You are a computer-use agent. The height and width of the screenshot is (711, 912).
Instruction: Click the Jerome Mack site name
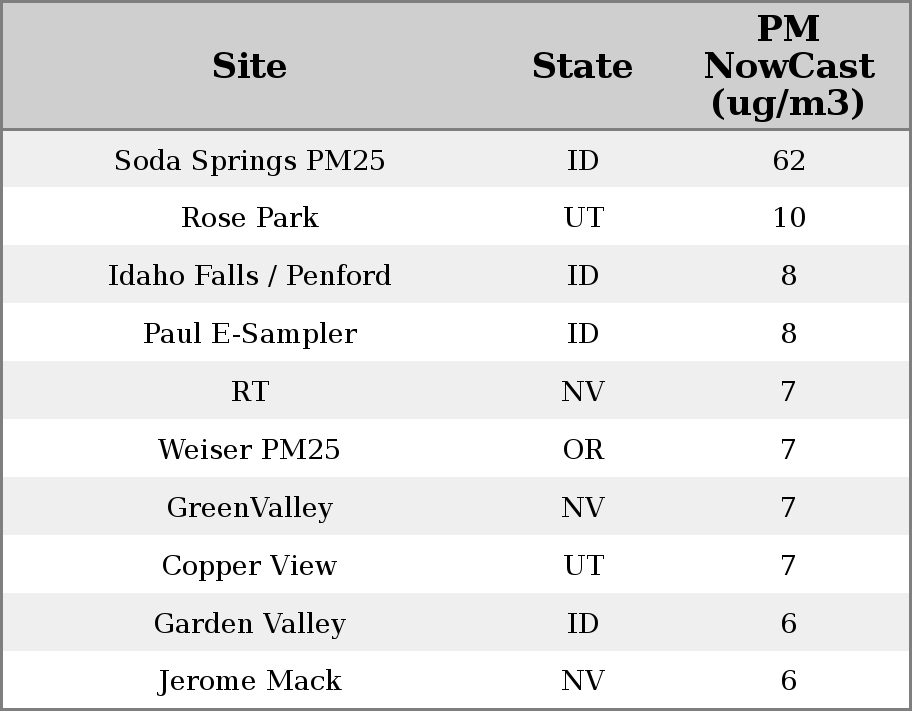tap(249, 681)
